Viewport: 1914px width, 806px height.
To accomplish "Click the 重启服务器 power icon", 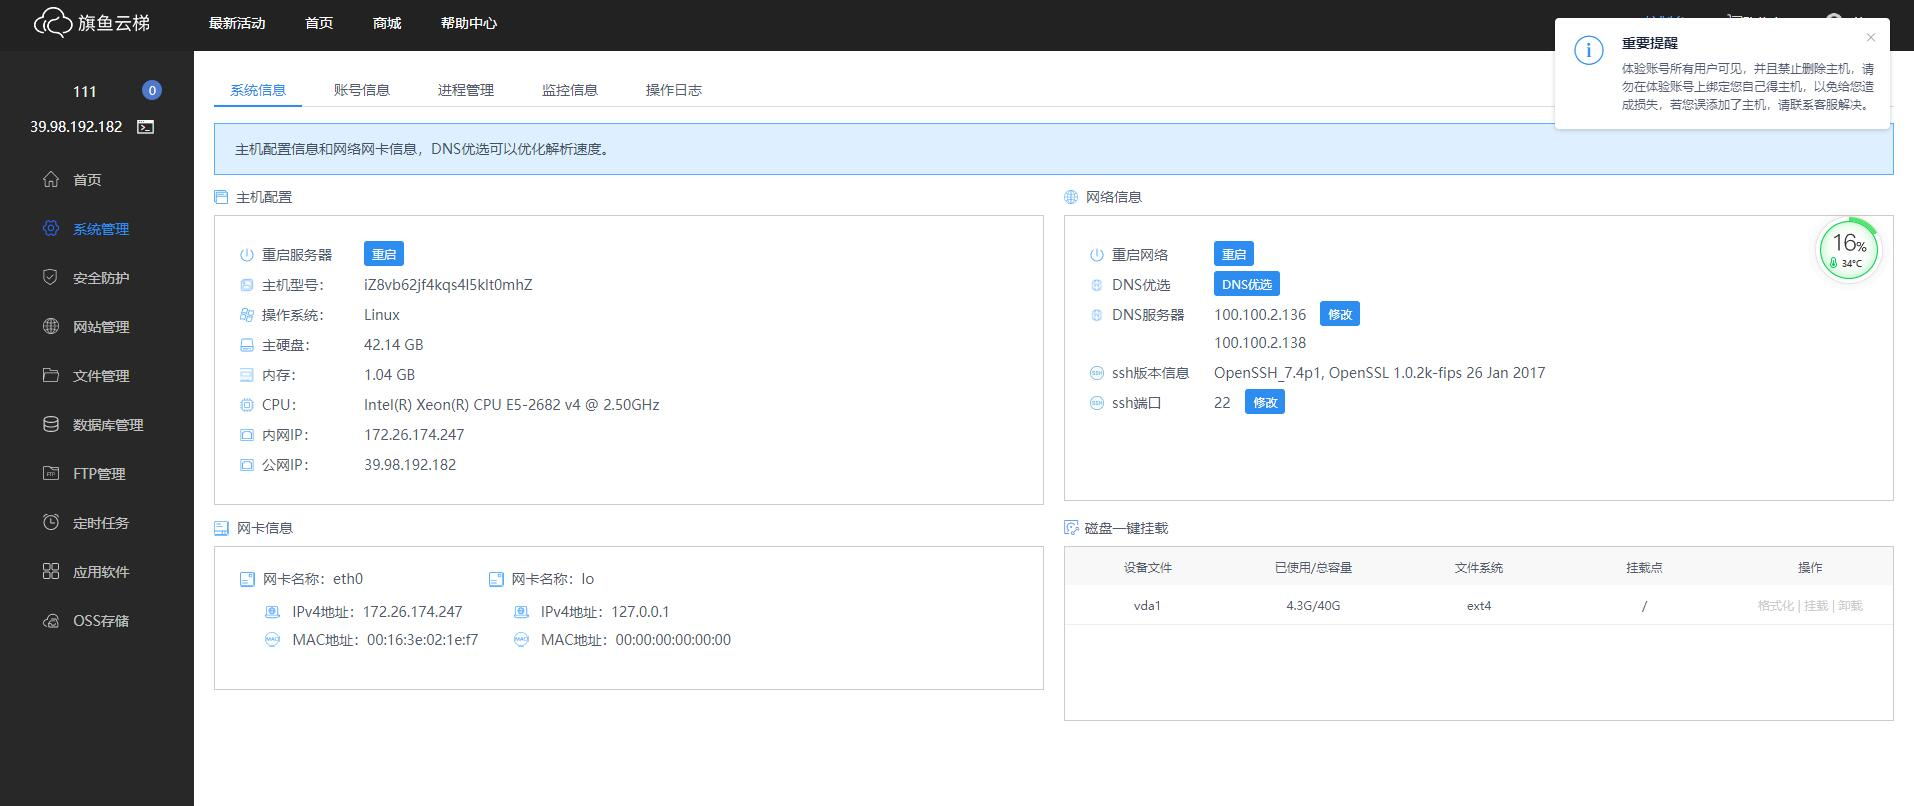I will point(247,255).
